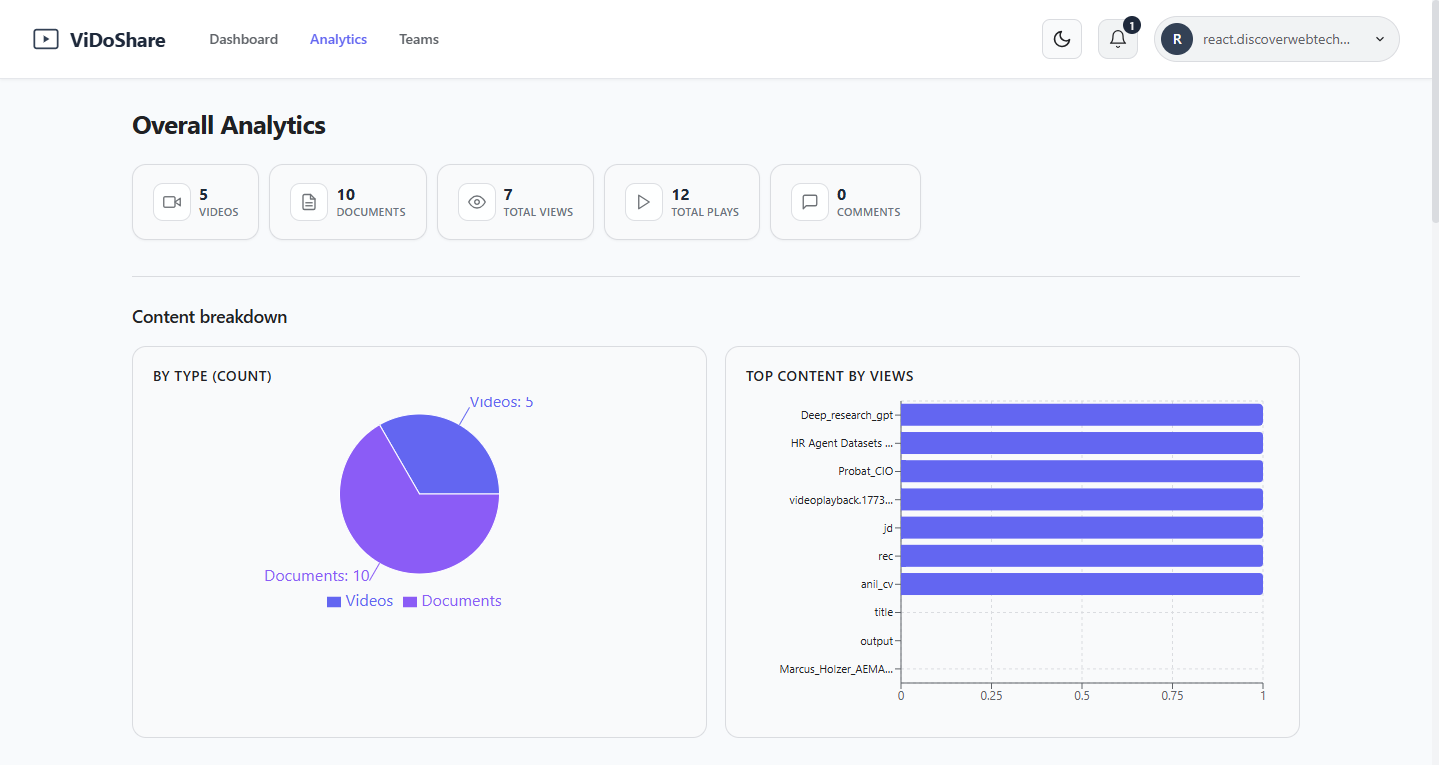Screen dimensions: 1439x765
Task: Select the Videos pie slice
Action: click(448, 455)
